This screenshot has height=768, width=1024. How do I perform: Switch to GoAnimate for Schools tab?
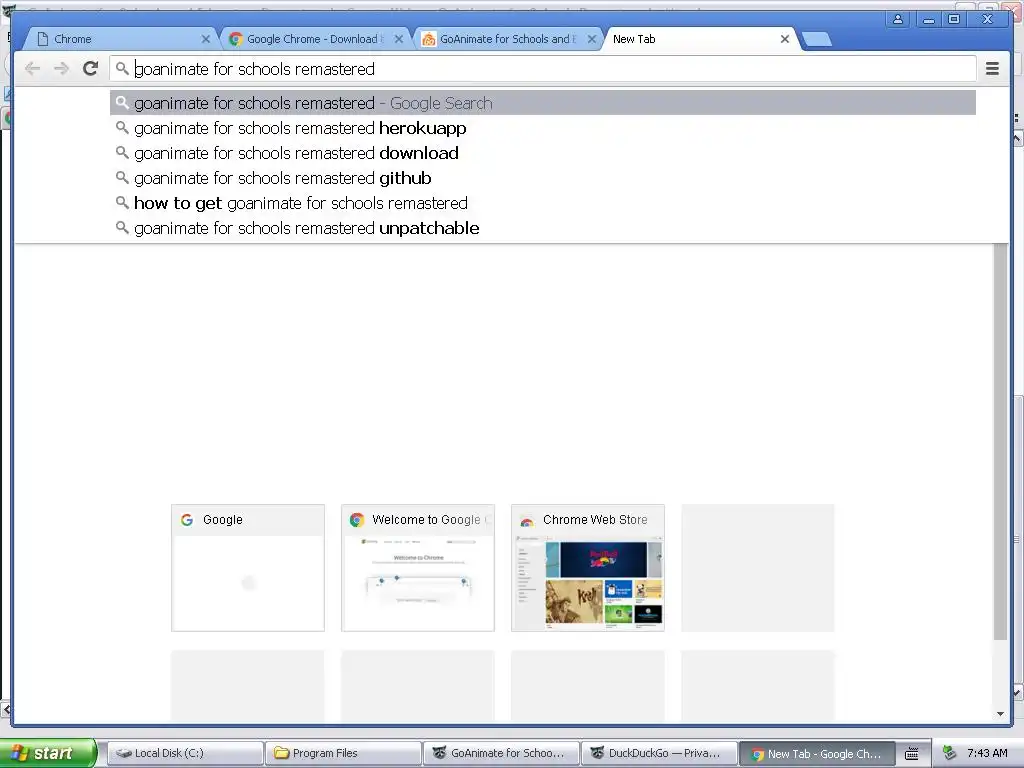[507, 39]
